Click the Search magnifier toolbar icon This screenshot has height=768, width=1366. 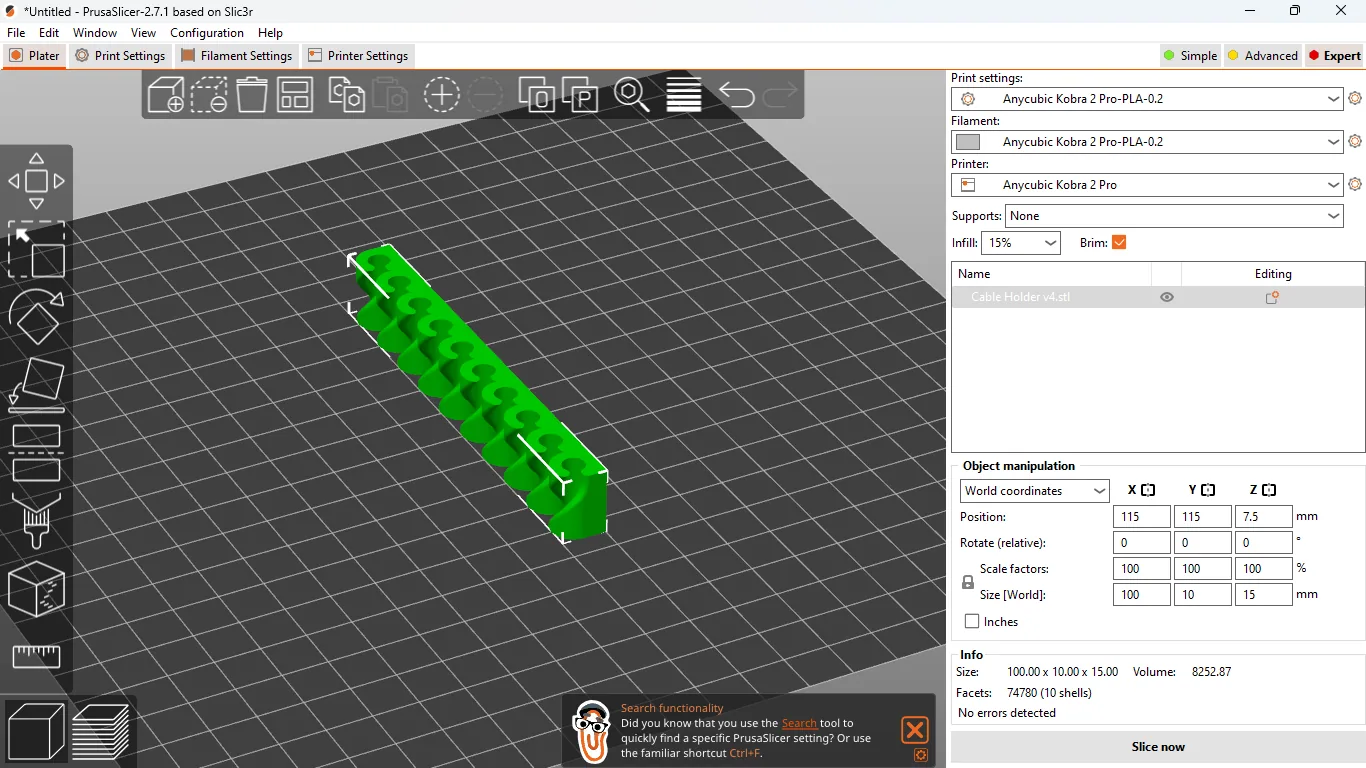(x=631, y=95)
